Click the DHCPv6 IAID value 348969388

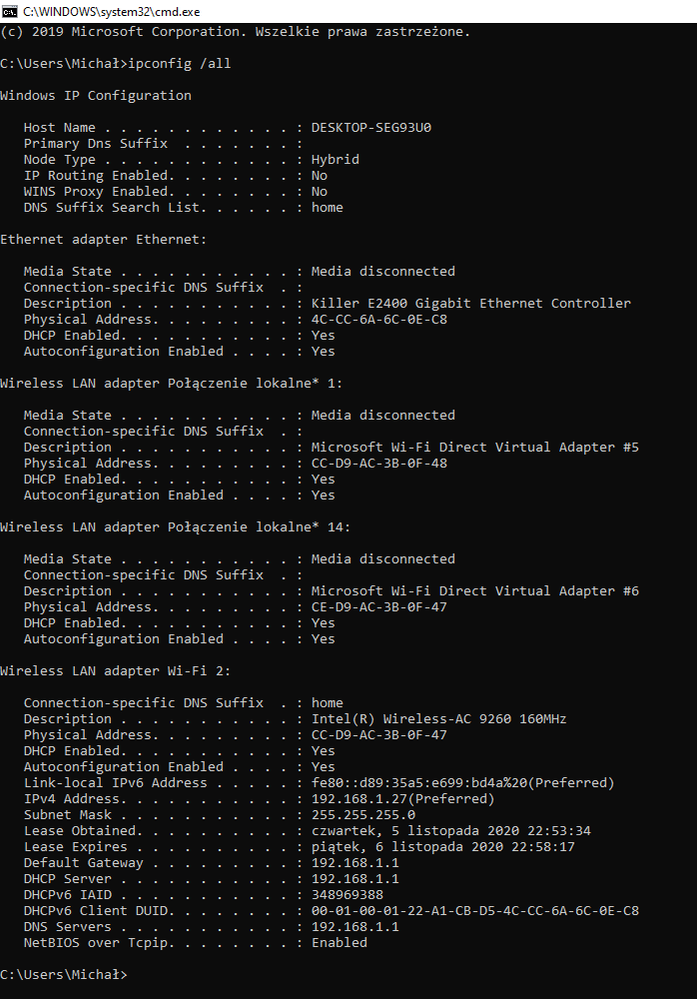[x=347, y=896]
